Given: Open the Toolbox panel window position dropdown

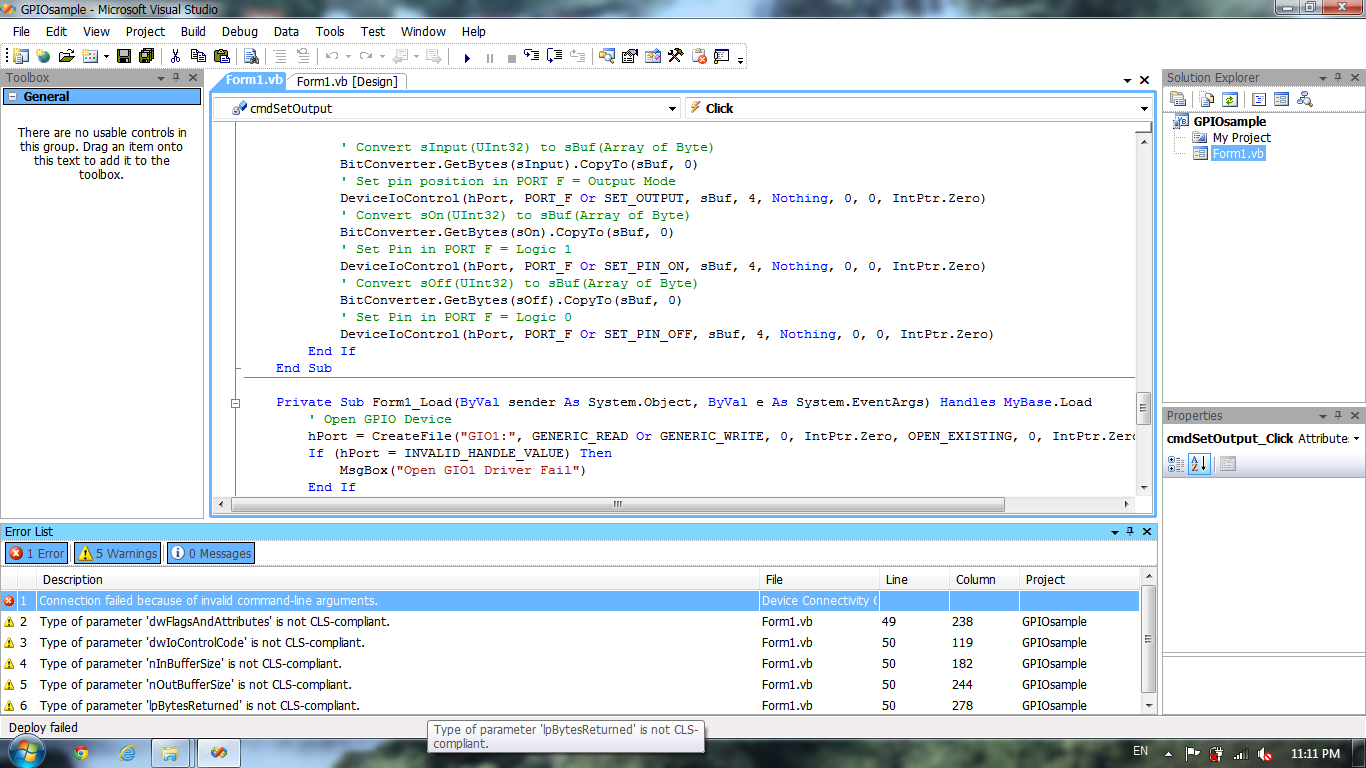Looking at the screenshot, I should point(161,78).
